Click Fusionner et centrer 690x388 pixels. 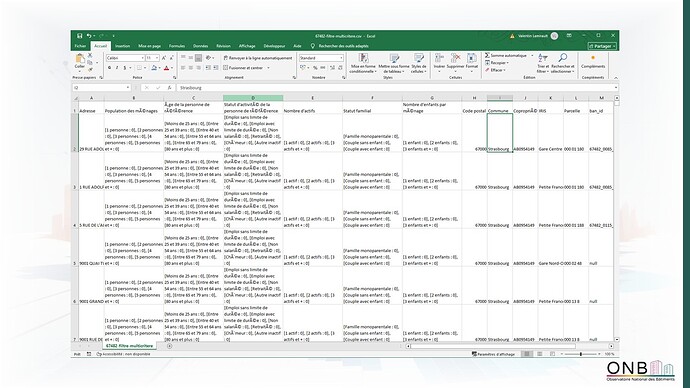(x=243, y=68)
